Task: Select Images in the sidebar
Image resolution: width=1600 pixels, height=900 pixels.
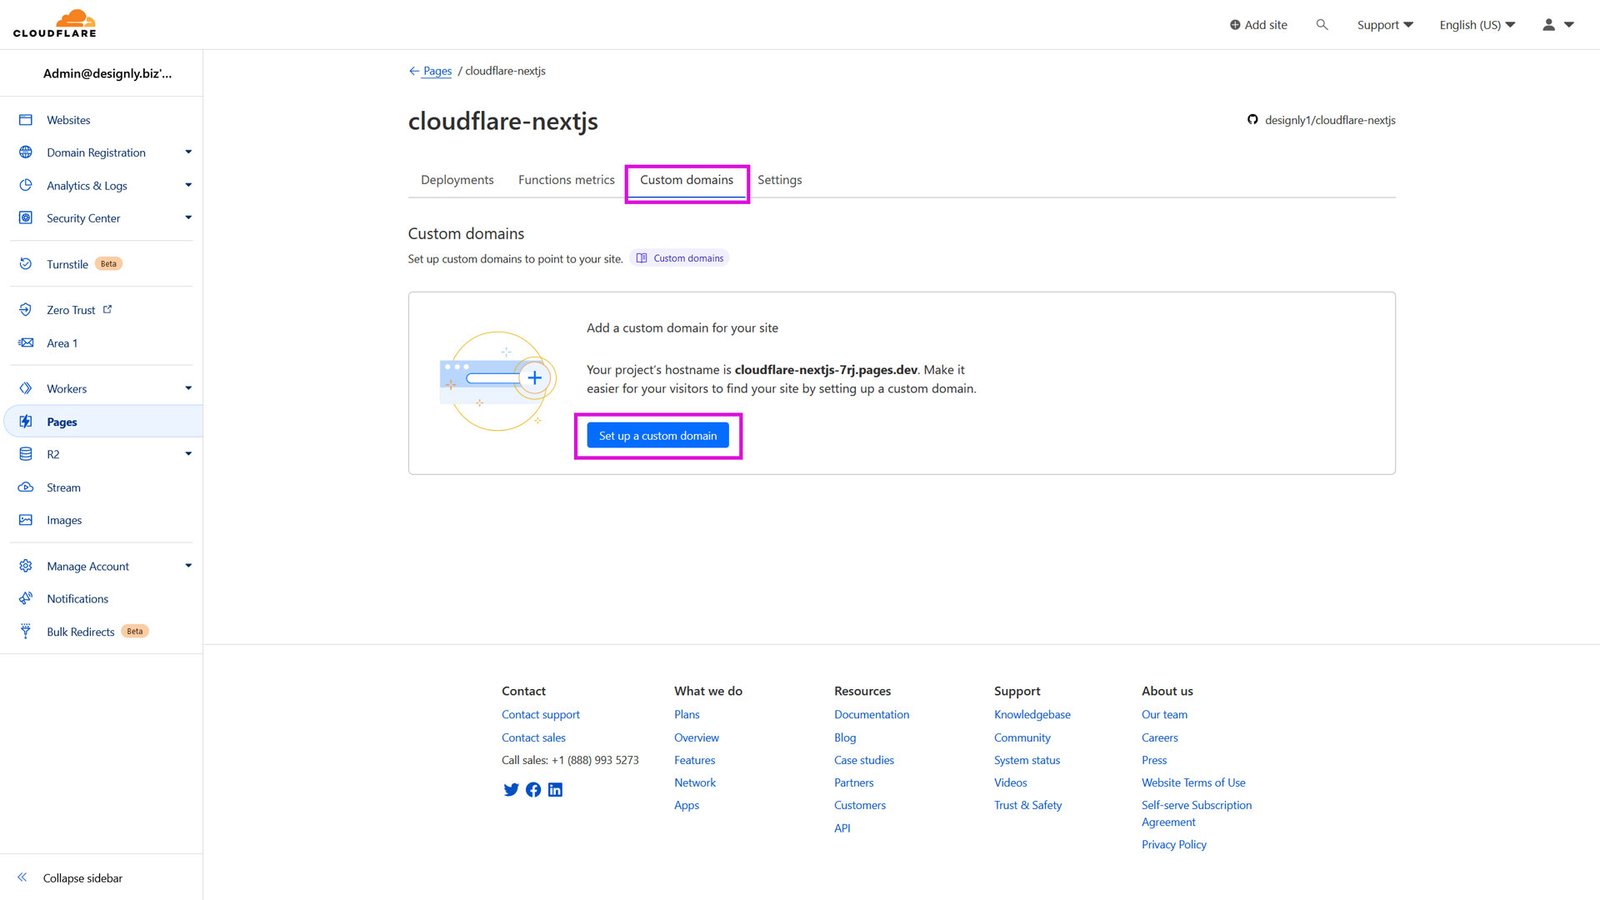Action: 63,520
